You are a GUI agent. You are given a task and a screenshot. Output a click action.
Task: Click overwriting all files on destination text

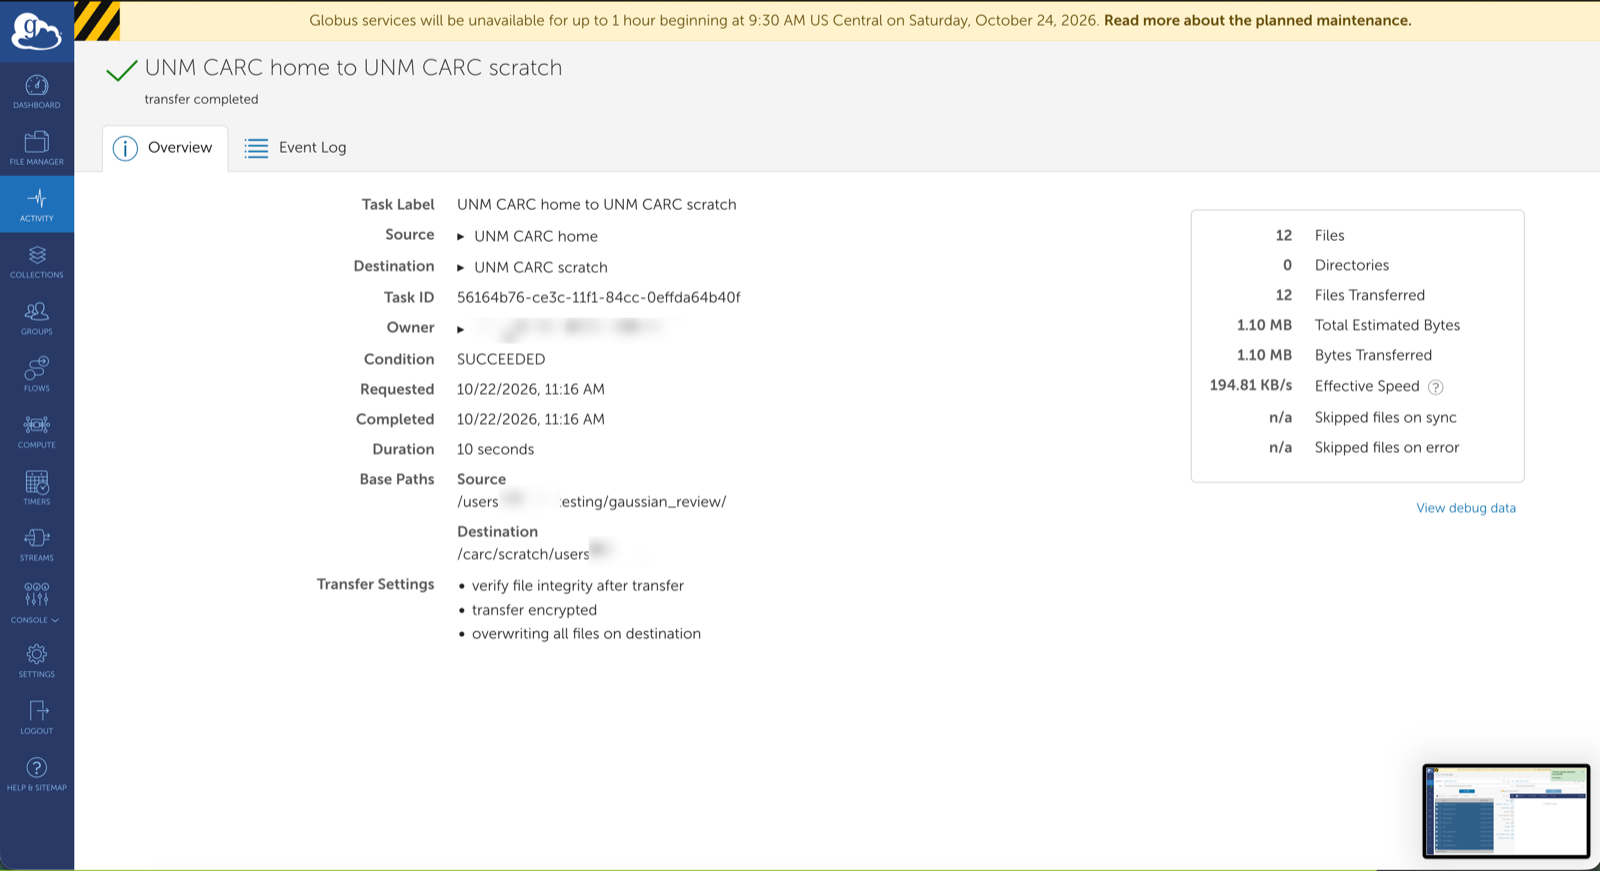pos(586,634)
